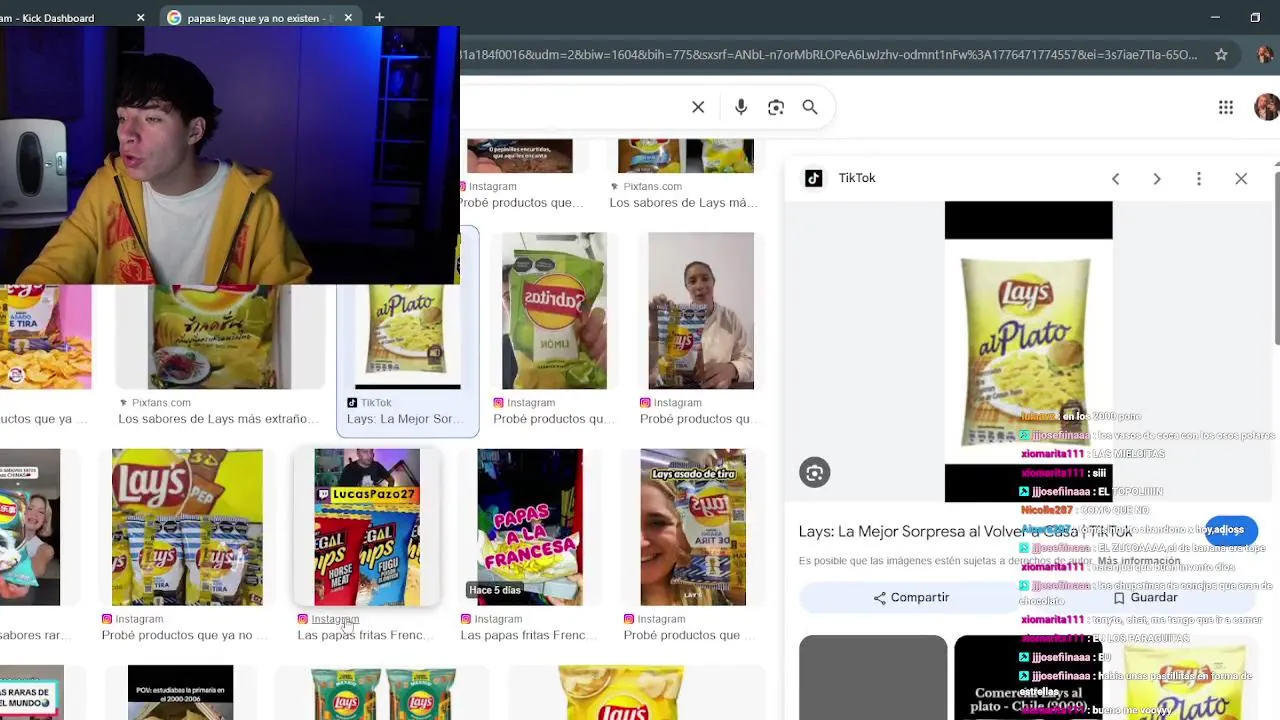Open the 'Lays asado de tira' selfie thumbnail
Screen dimensions: 1280x720
pyautogui.click(x=693, y=527)
